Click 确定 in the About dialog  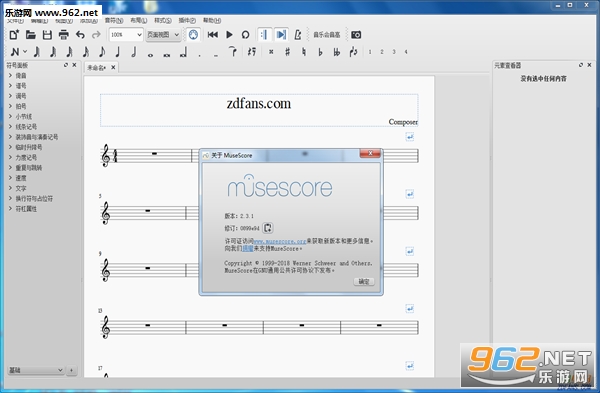coord(364,282)
